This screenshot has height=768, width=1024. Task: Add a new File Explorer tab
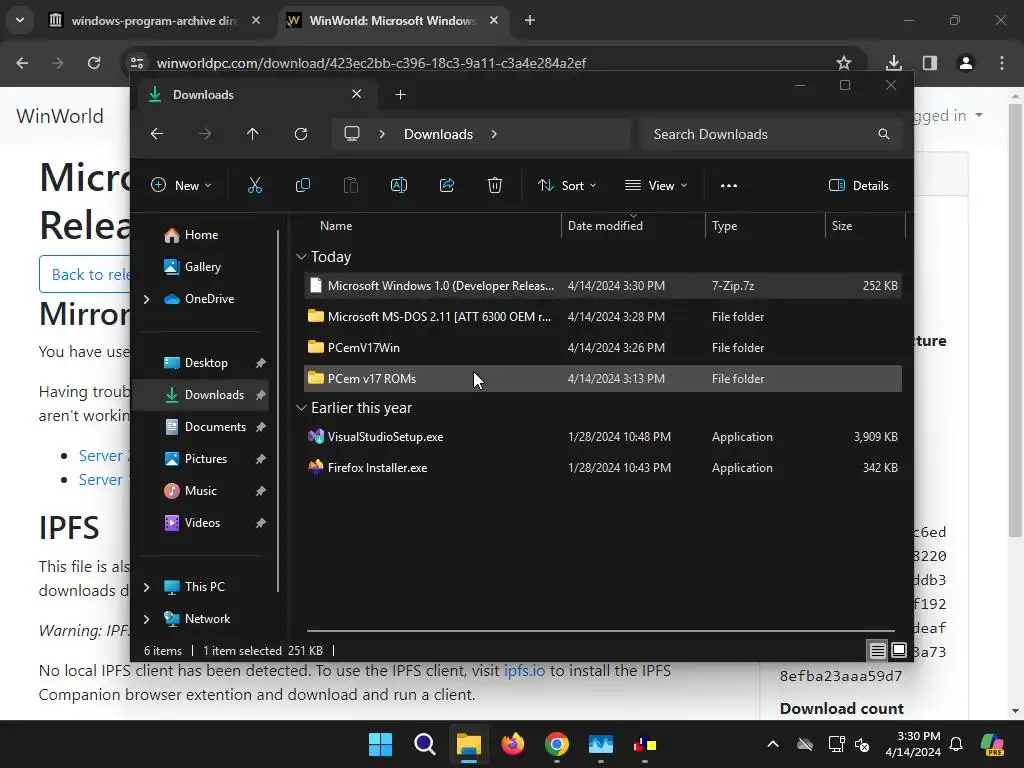(x=400, y=95)
